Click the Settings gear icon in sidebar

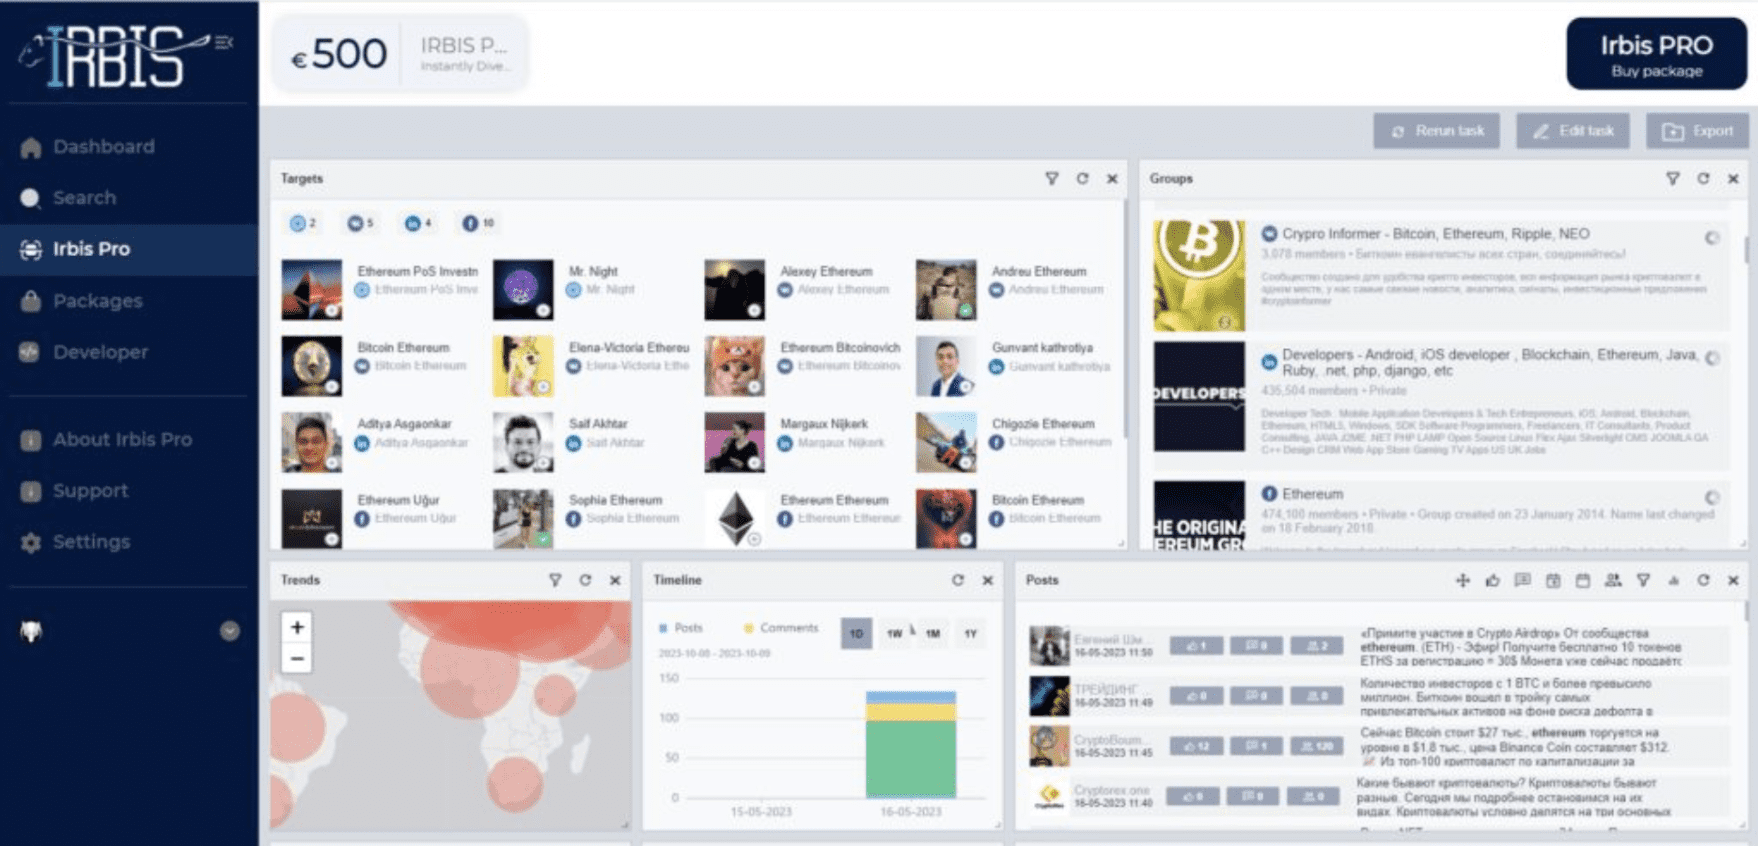31,542
